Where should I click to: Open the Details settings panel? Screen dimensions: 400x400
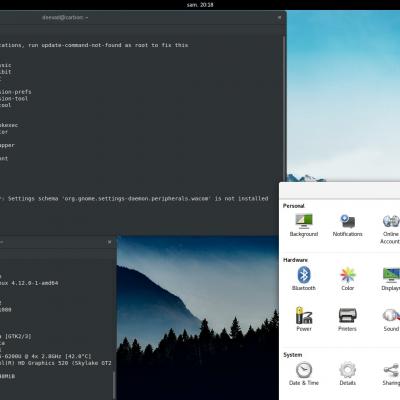coord(347,374)
